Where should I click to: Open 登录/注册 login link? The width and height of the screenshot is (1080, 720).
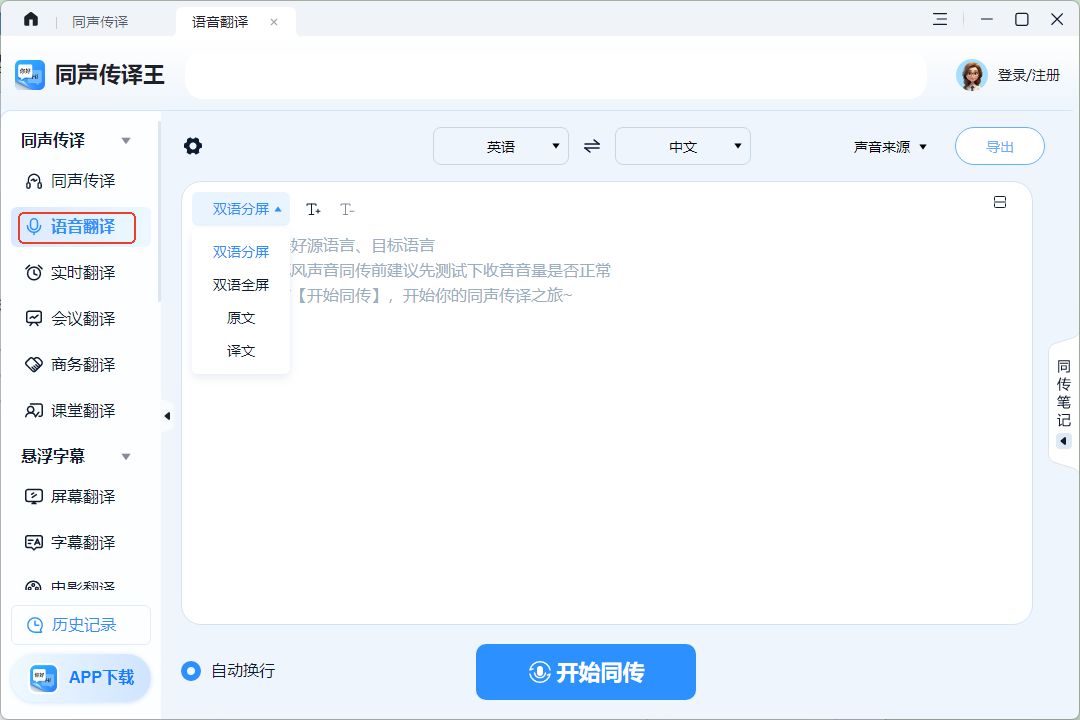[1028, 75]
